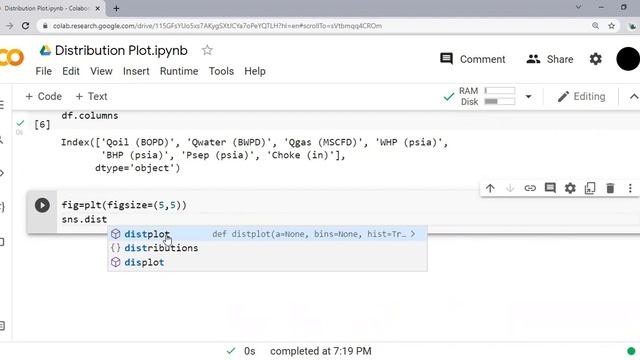Select distributions autocomplete suggestion
640x360 pixels.
267,248
